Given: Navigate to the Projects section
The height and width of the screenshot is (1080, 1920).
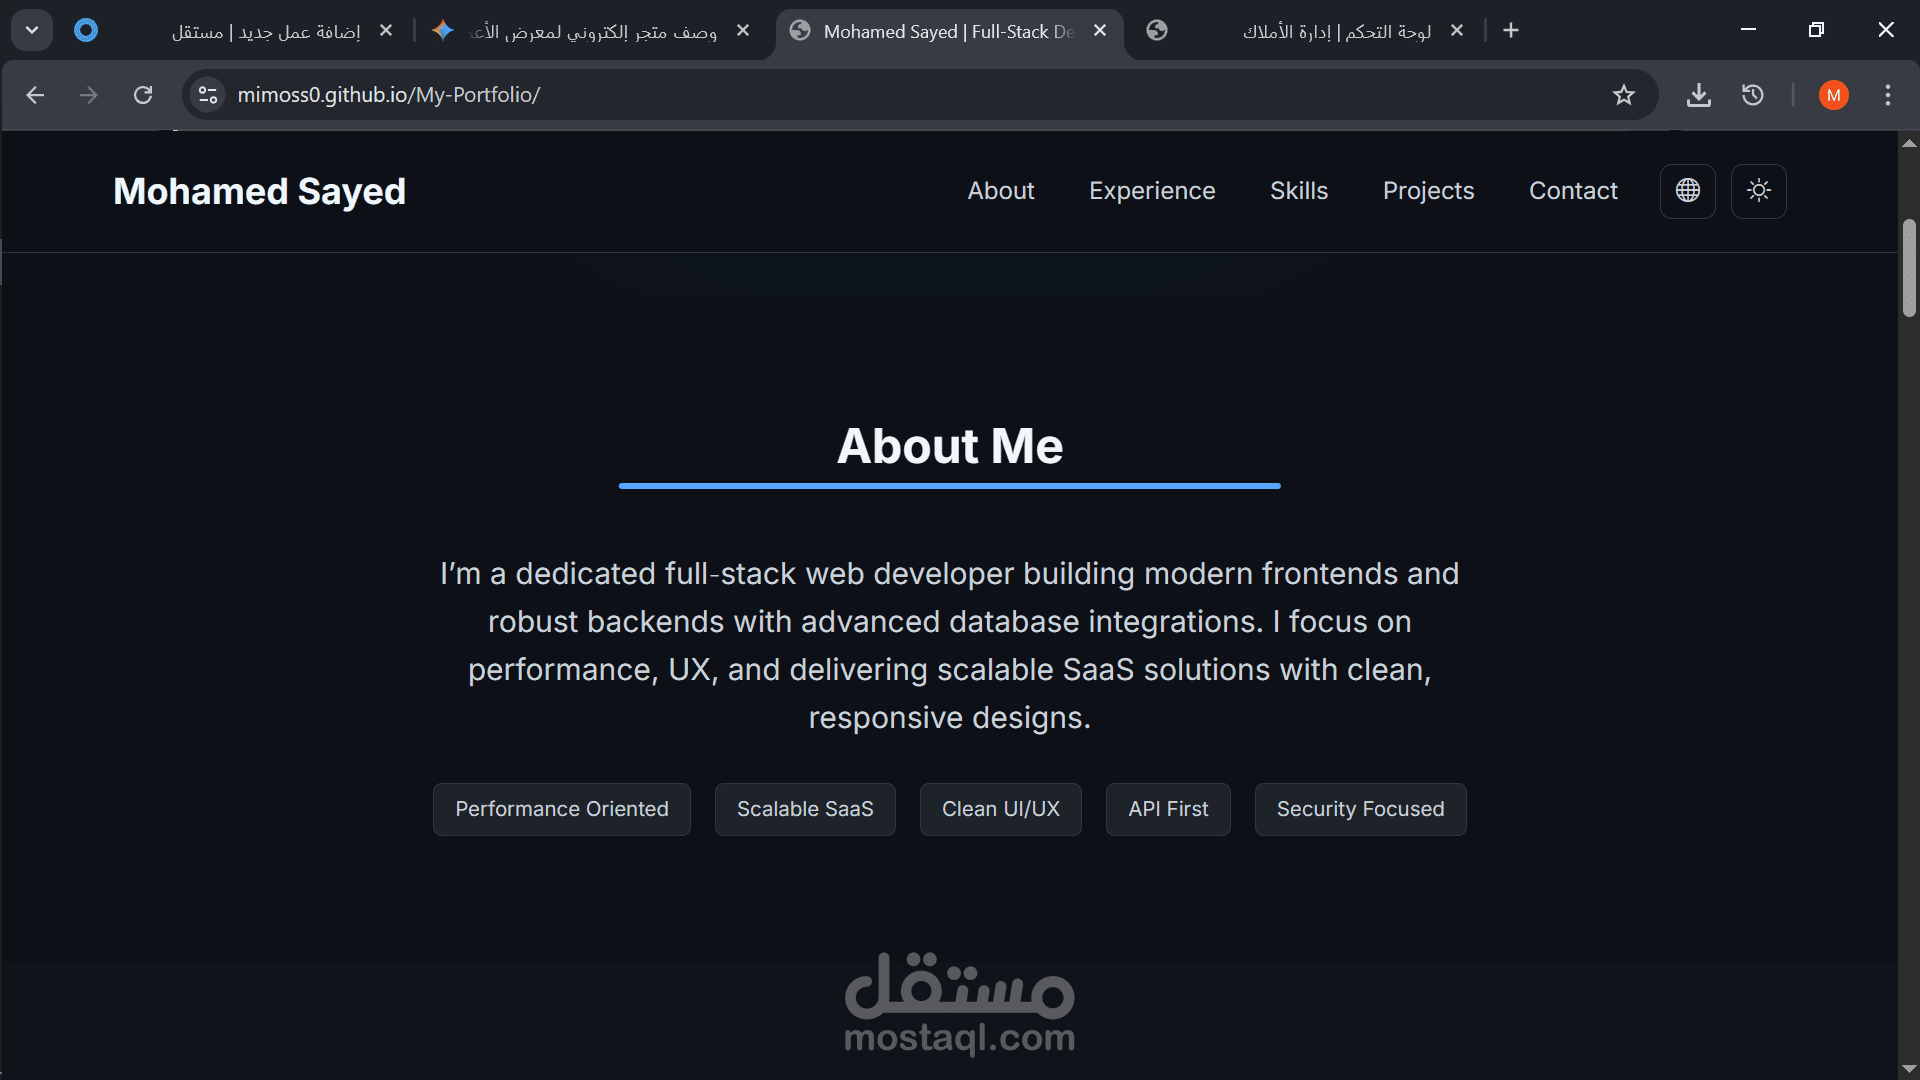Looking at the screenshot, I should pyautogui.click(x=1428, y=191).
